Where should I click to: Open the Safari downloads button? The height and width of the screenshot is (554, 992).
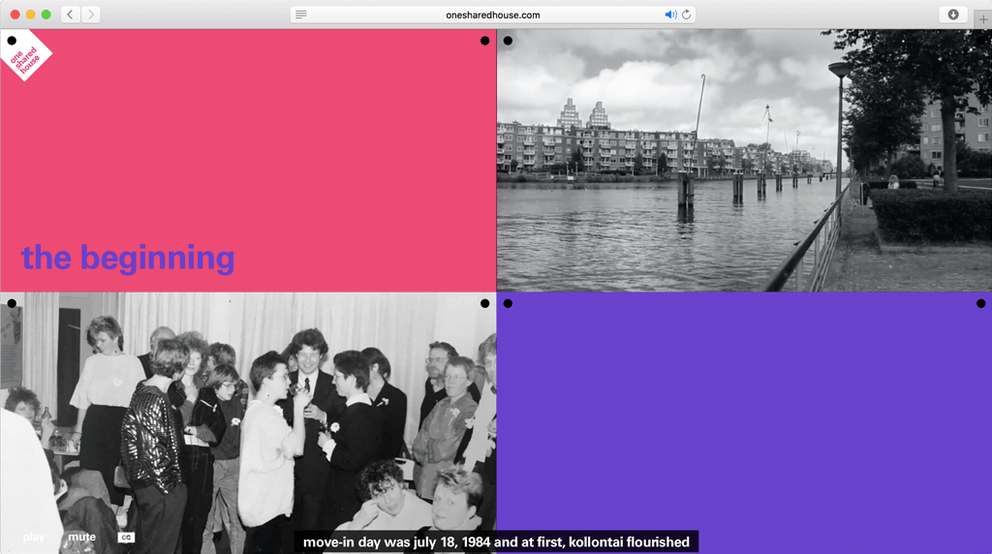click(x=953, y=15)
